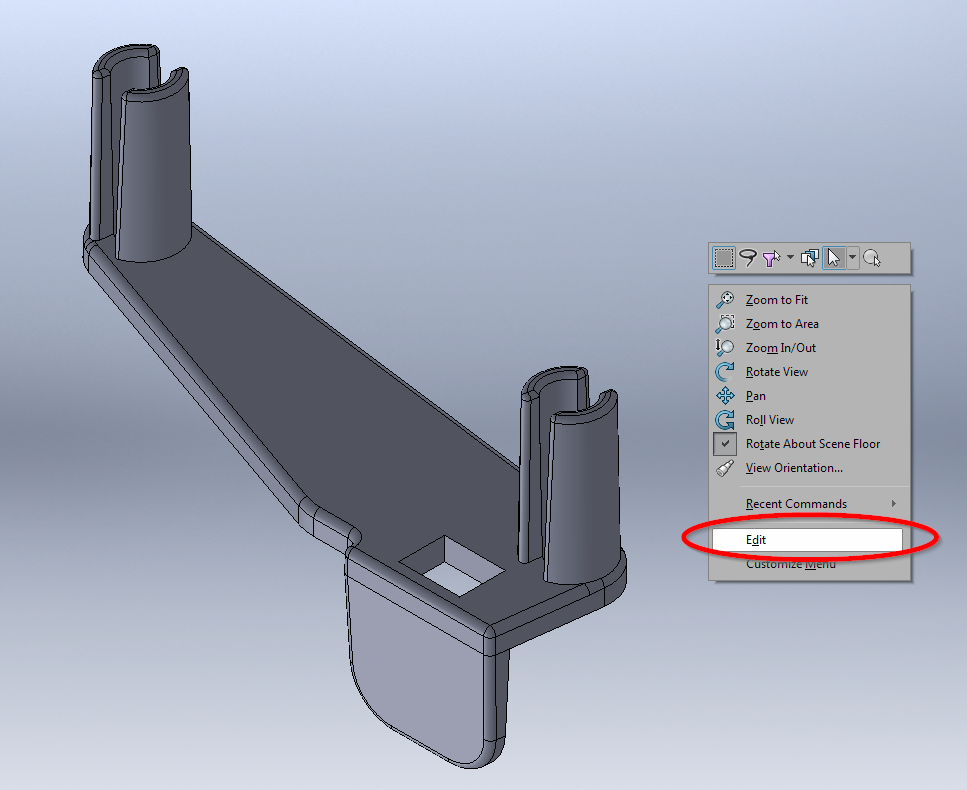Choose Customize Menu option

[809, 564]
